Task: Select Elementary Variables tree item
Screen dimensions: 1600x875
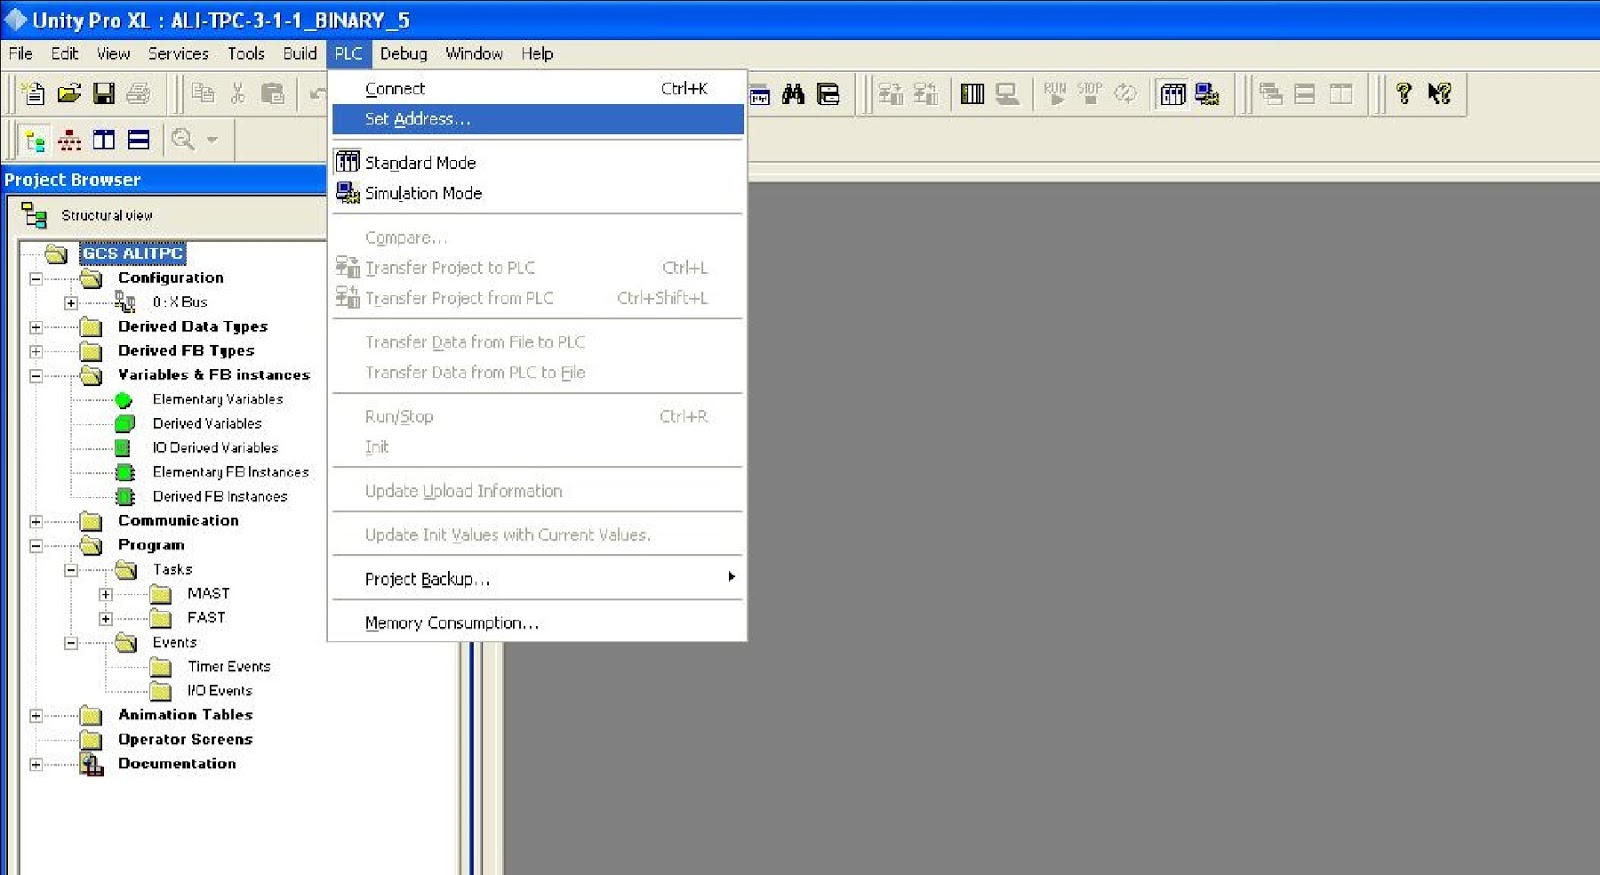Action: [x=217, y=399]
